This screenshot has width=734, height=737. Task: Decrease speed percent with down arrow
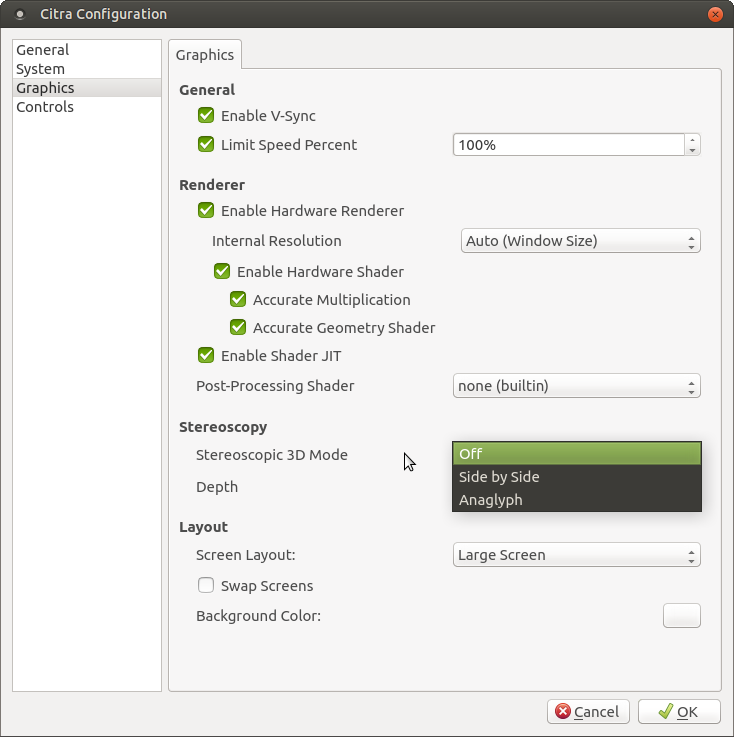click(692, 150)
